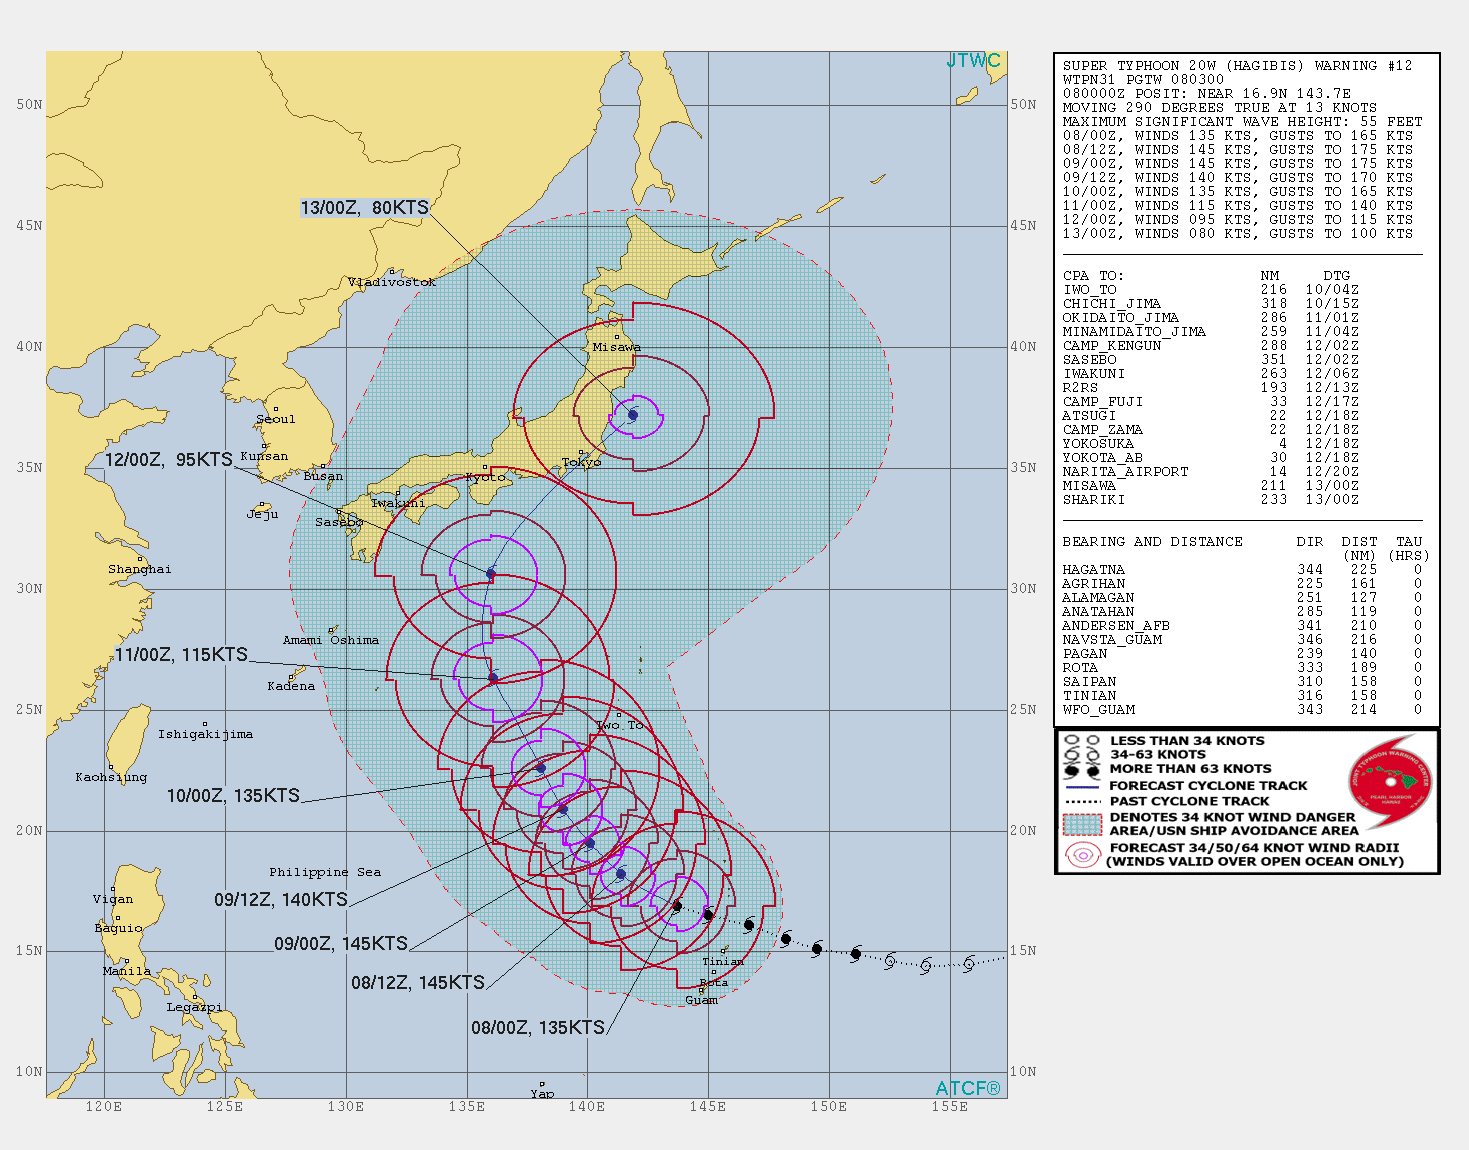The width and height of the screenshot is (1469, 1150).
Task: Click the 13/00Z forecast position dot near Misawa
Action: [x=632, y=415]
